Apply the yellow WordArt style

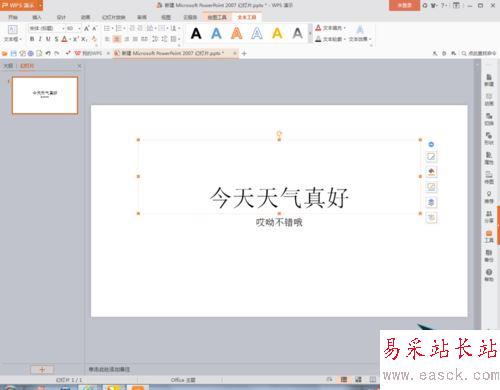click(x=277, y=34)
